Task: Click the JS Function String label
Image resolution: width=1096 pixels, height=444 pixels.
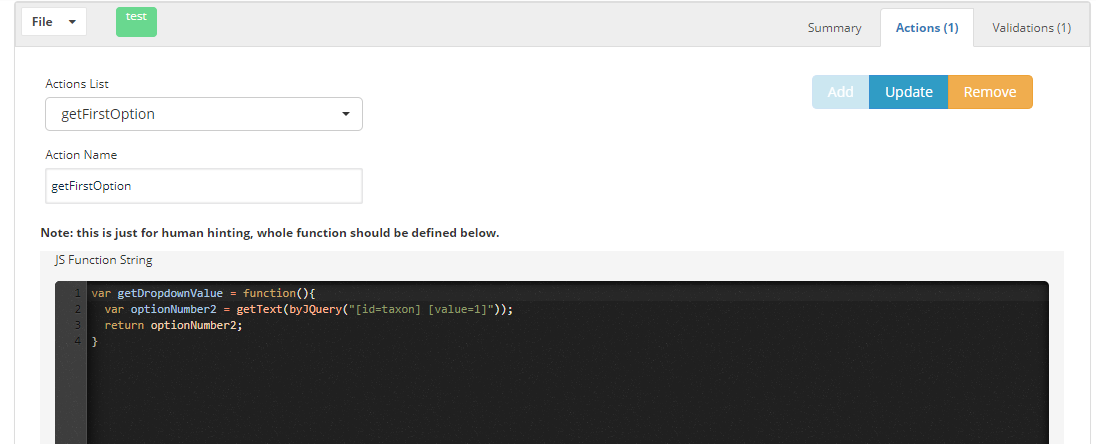Action: coord(103,260)
